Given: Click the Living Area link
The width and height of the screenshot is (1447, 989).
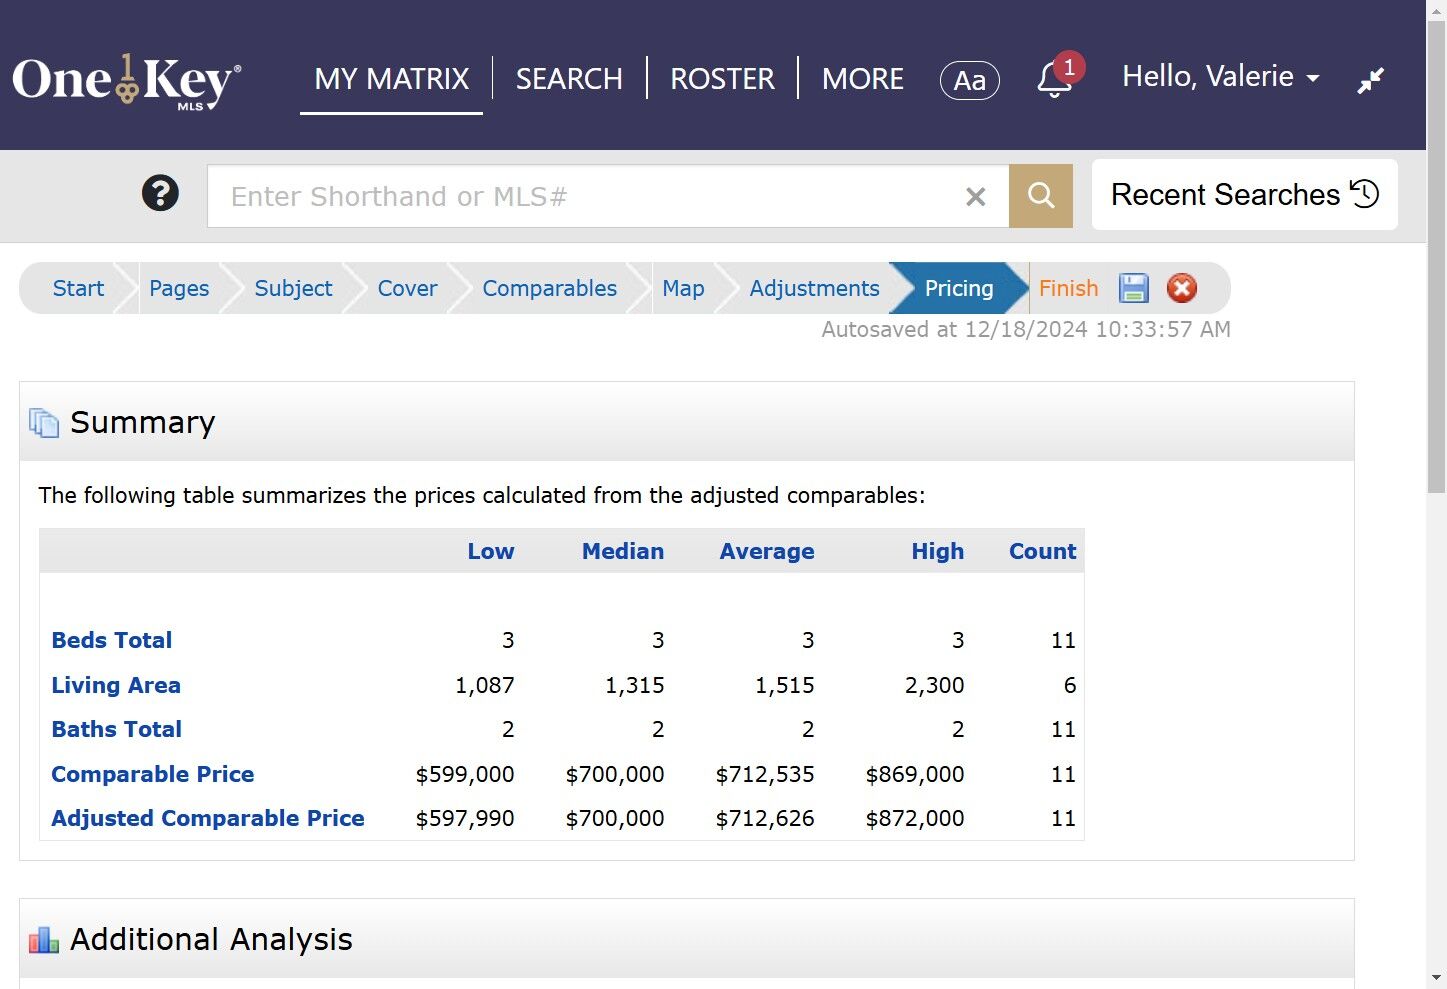Looking at the screenshot, I should pos(116,685).
